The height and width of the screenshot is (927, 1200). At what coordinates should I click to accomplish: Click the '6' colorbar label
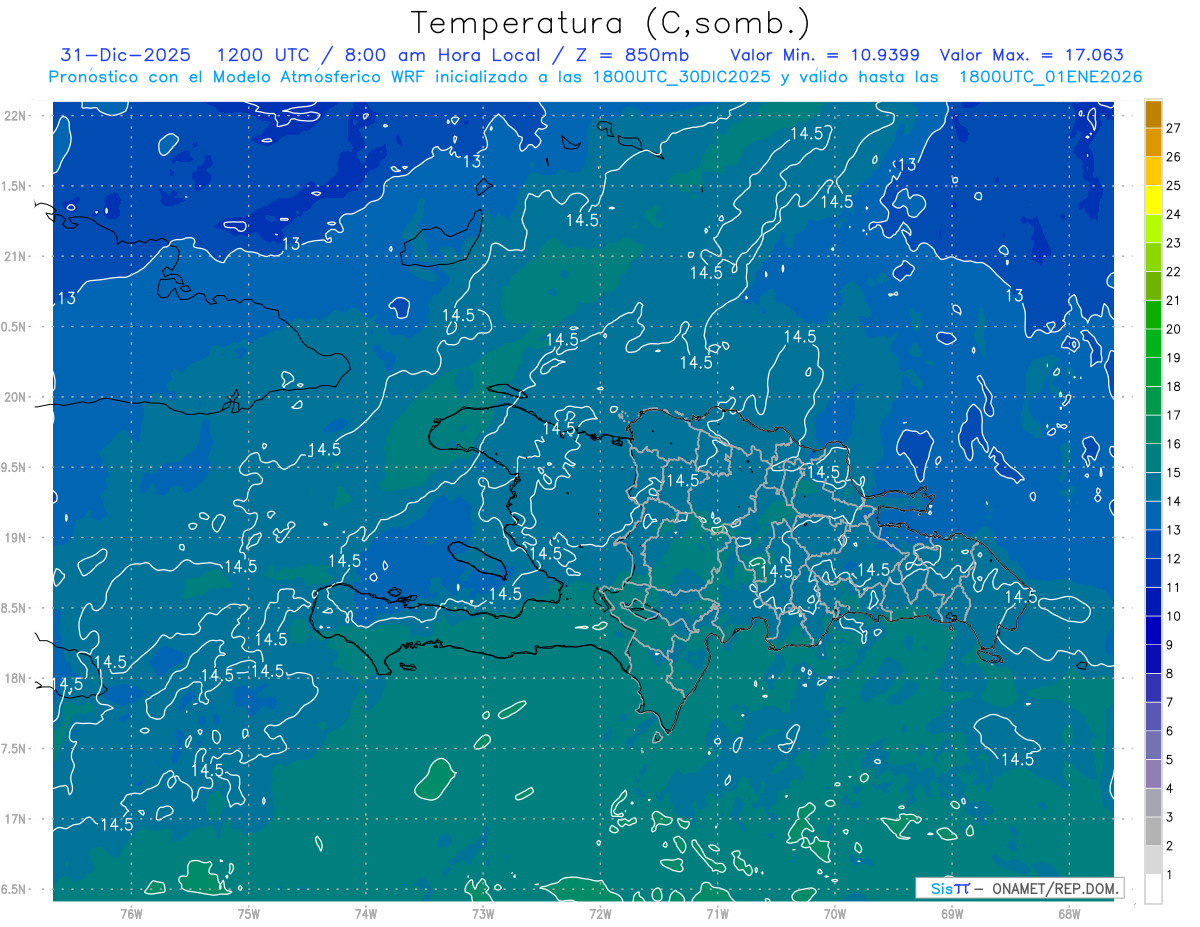1169,731
